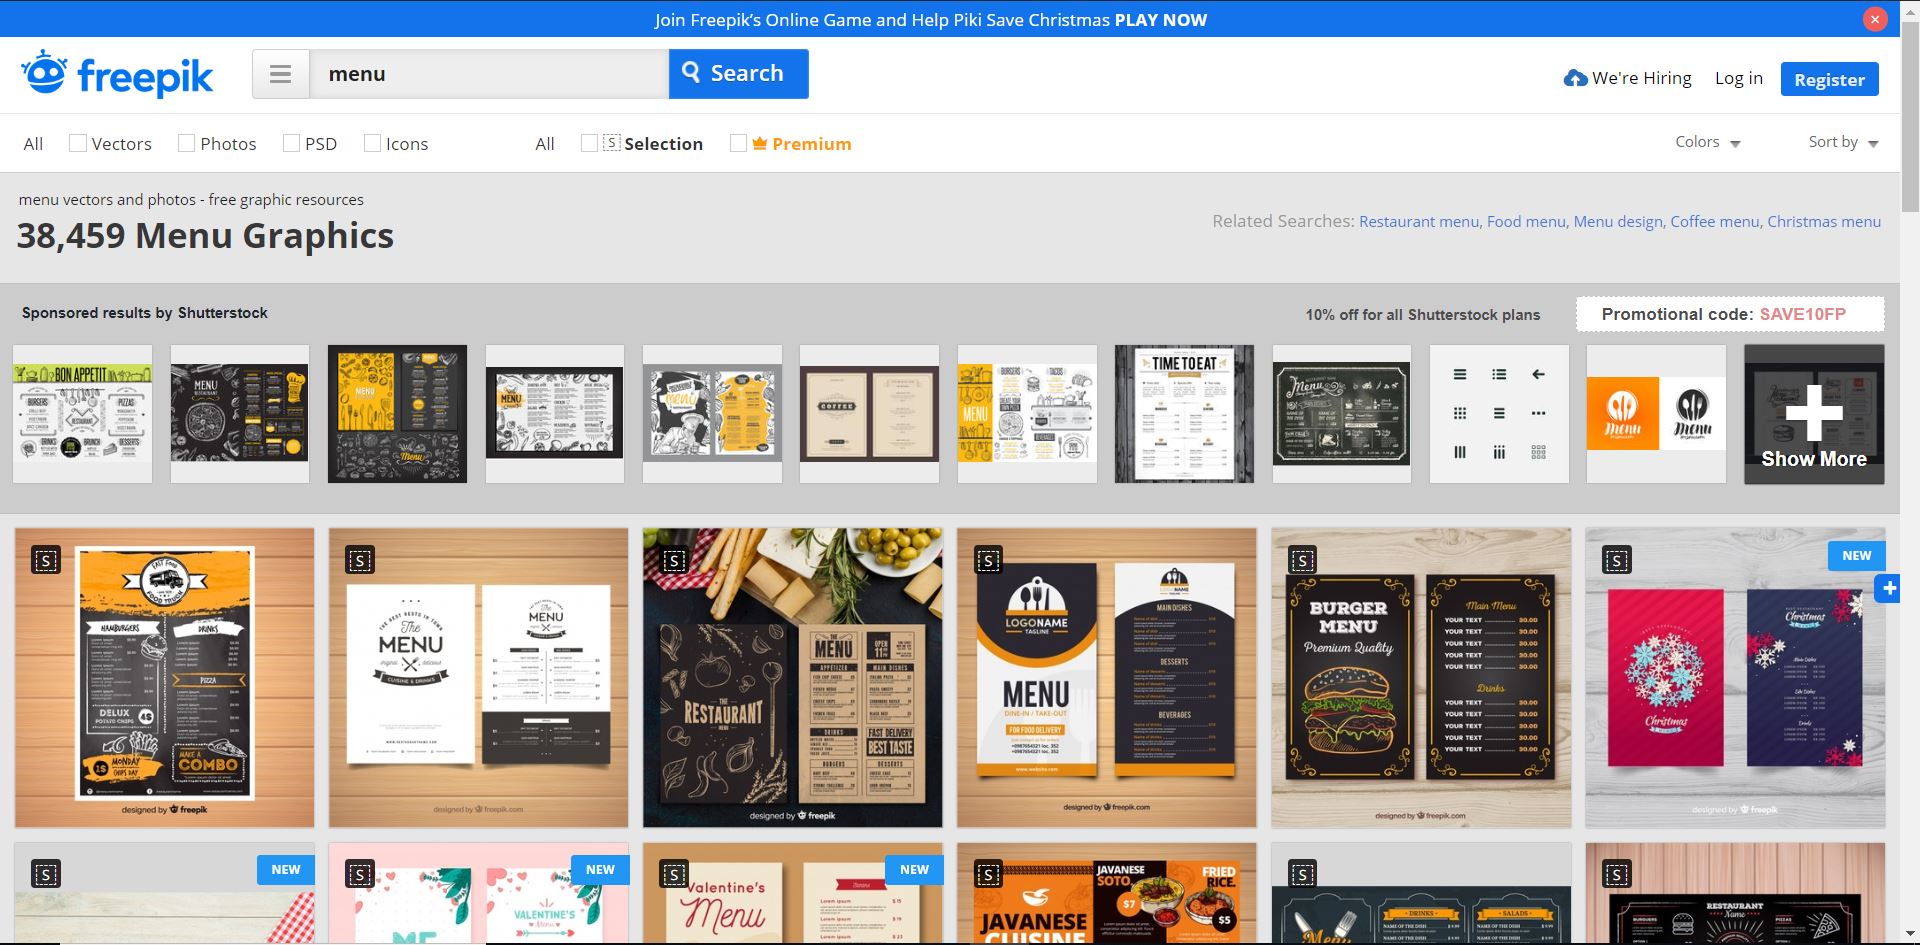Click inside the search input field
This screenshot has width=1920, height=945.
tap(488, 74)
